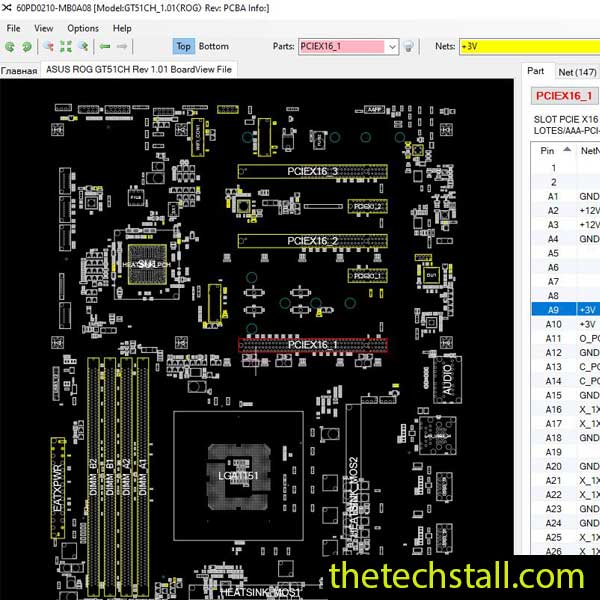Click the DIMM_B2 memory slot on board
600x600 pixels.
(93, 478)
